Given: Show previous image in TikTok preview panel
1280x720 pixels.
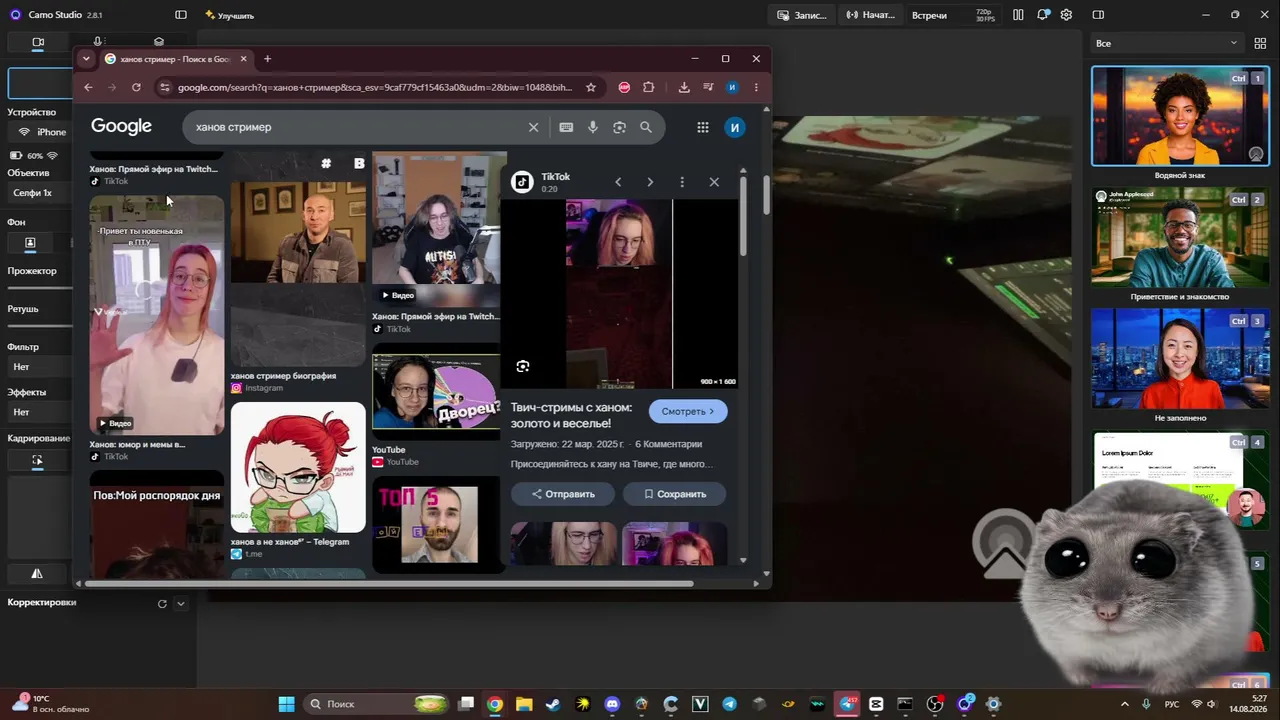Looking at the screenshot, I should [618, 182].
